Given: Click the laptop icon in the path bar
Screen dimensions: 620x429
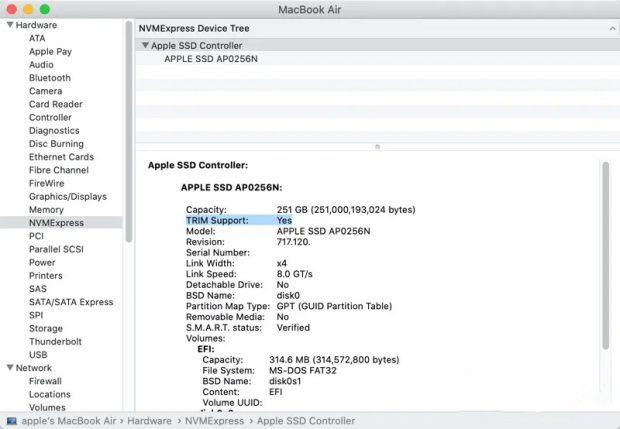Looking at the screenshot, I should (x=10, y=421).
